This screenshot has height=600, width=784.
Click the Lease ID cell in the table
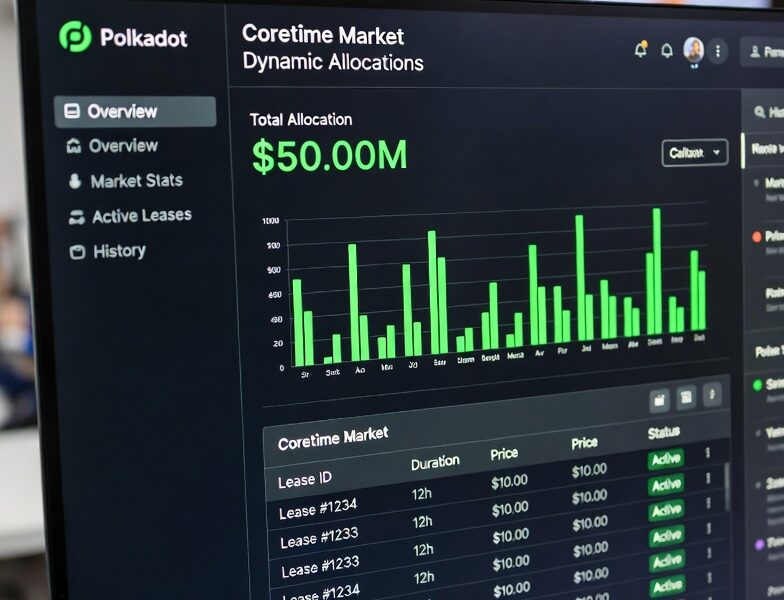pos(304,480)
